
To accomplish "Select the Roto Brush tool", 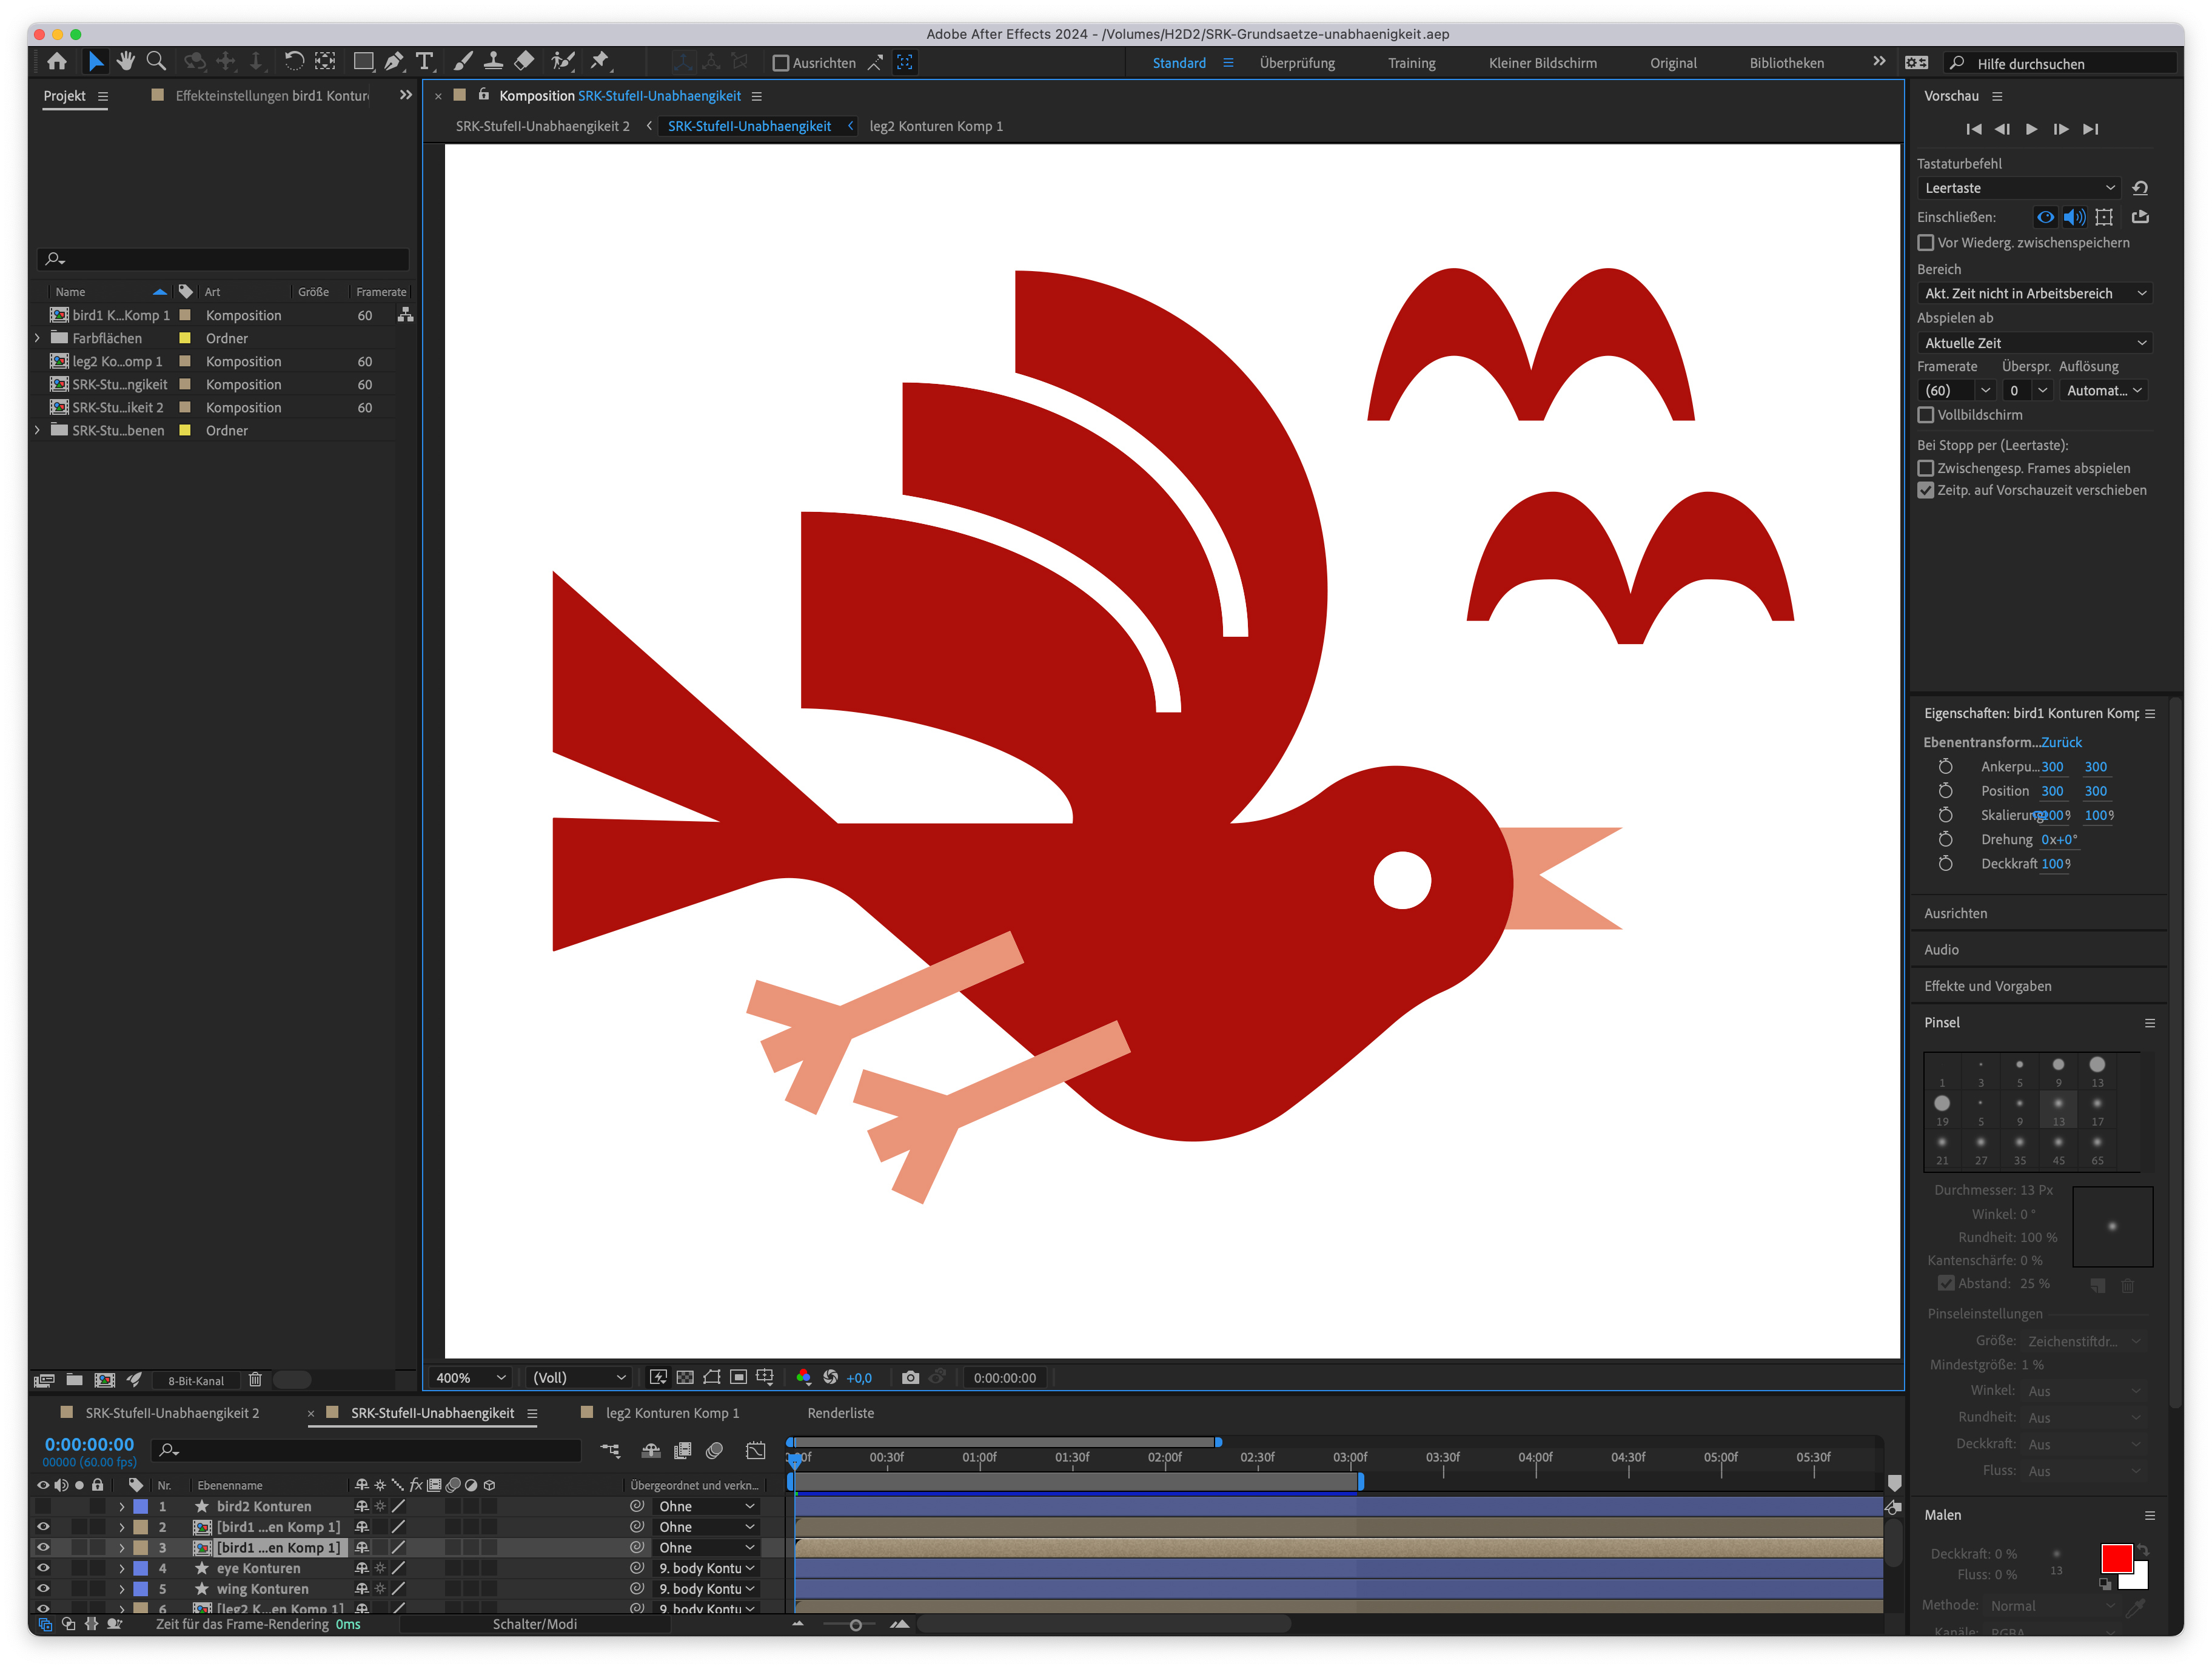I will tap(563, 62).
